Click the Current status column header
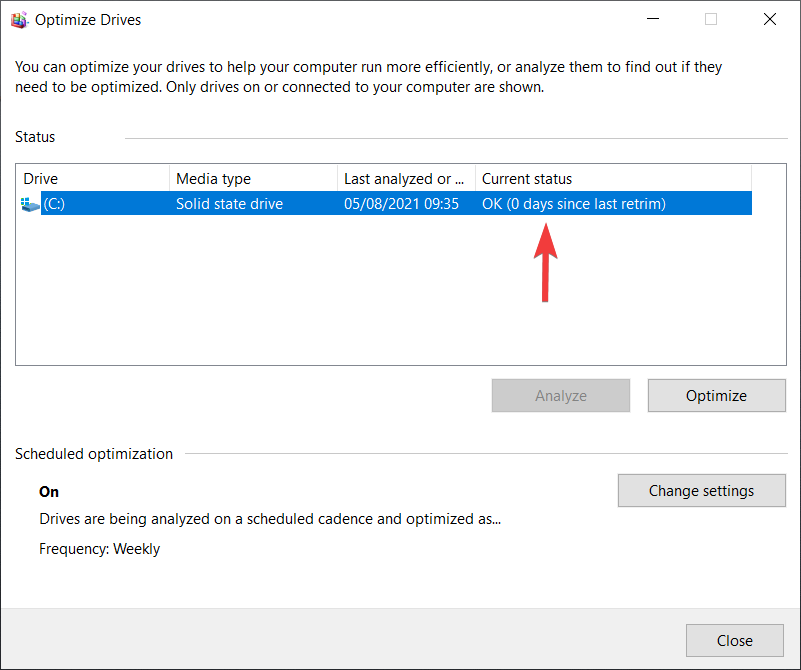Viewport: 801px width, 670px height. pyautogui.click(x=614, y=179)
